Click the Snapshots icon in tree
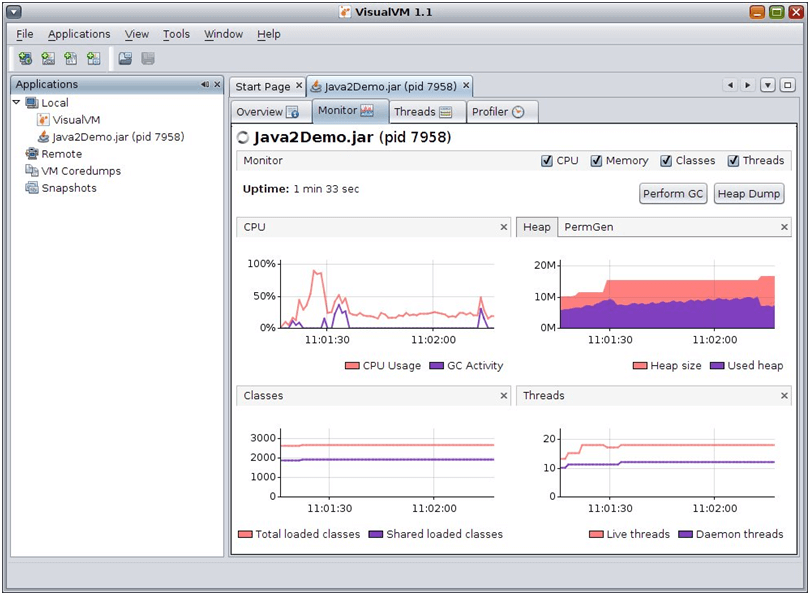Screen dimensions: 810x595 click(32, 187)
